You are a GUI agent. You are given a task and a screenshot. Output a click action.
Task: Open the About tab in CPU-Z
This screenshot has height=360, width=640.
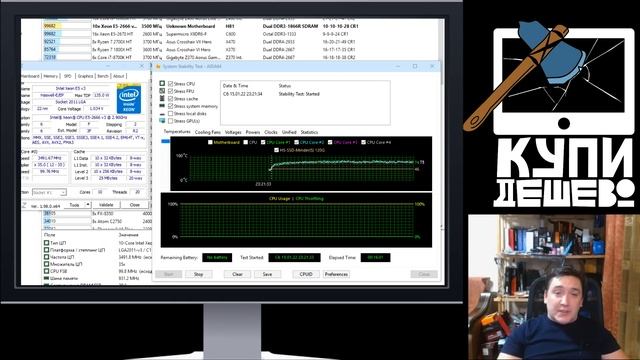point(118,76)
